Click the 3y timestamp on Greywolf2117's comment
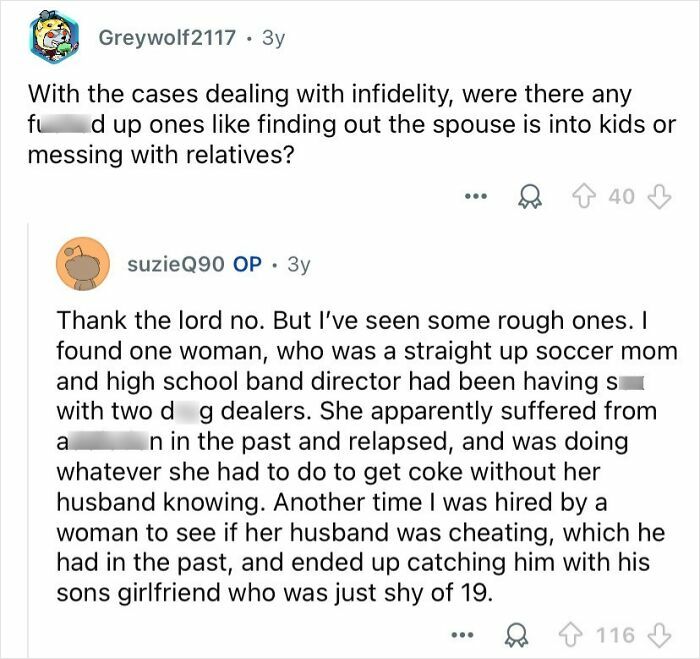Image resolution: width=700 pixels, height=659 pixels. pyautogui.click(x=274, y=38)
